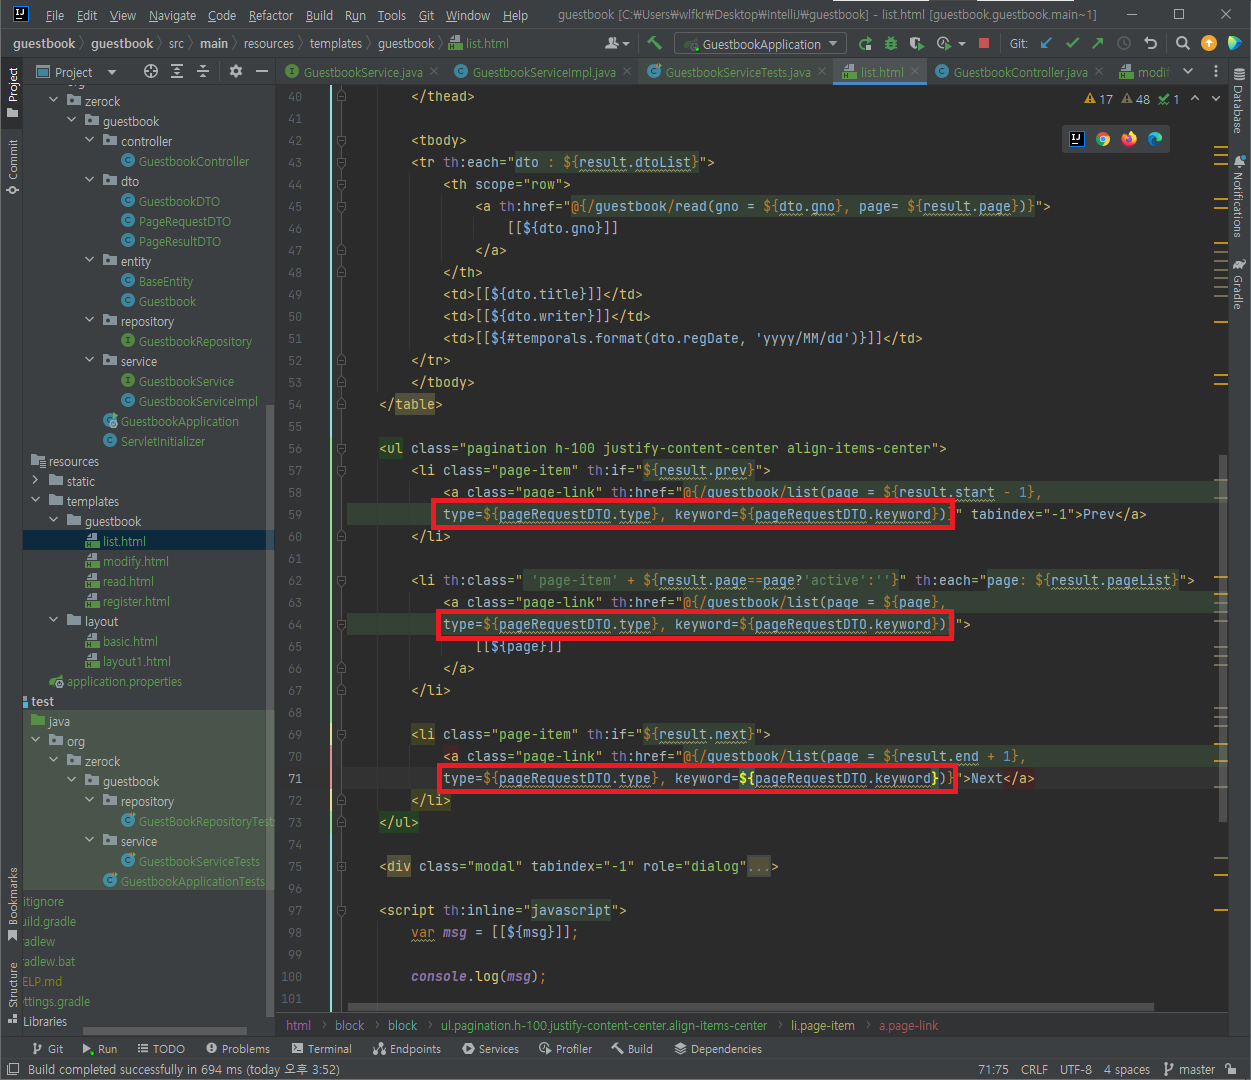Hide the Project panel with minus icon

[262, 71]
